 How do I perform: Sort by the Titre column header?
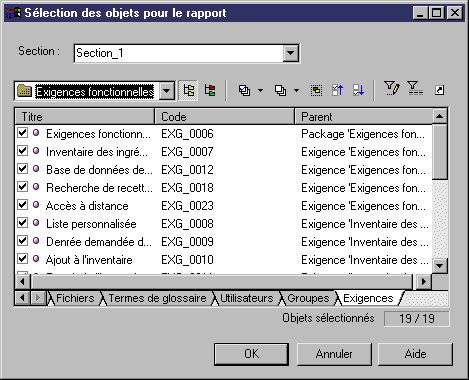tap(85, 117)
